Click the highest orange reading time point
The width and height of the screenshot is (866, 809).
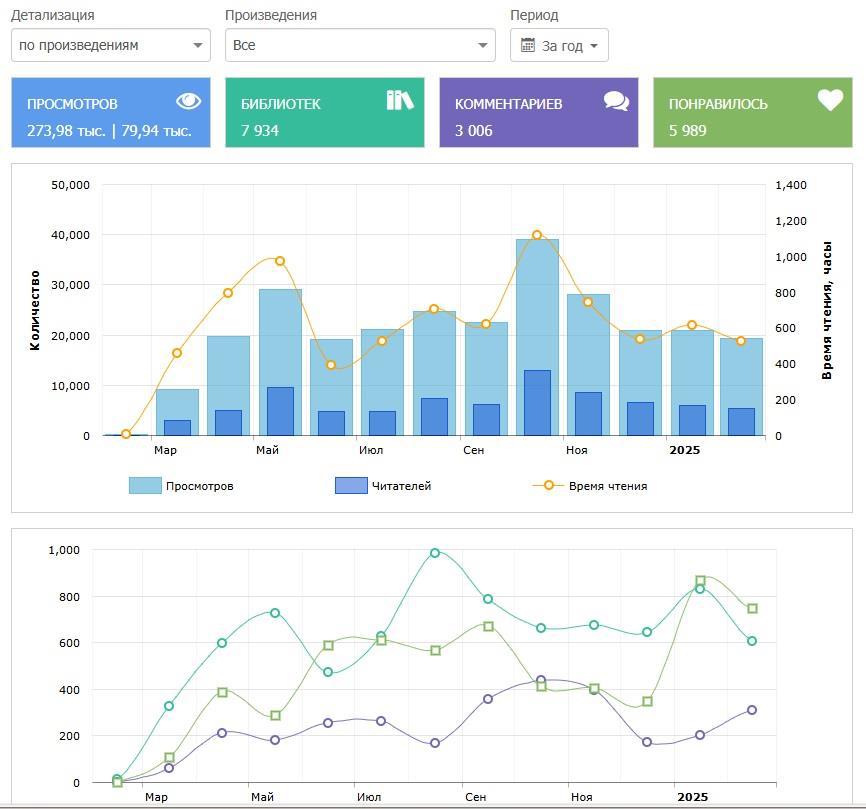[537, 235]
